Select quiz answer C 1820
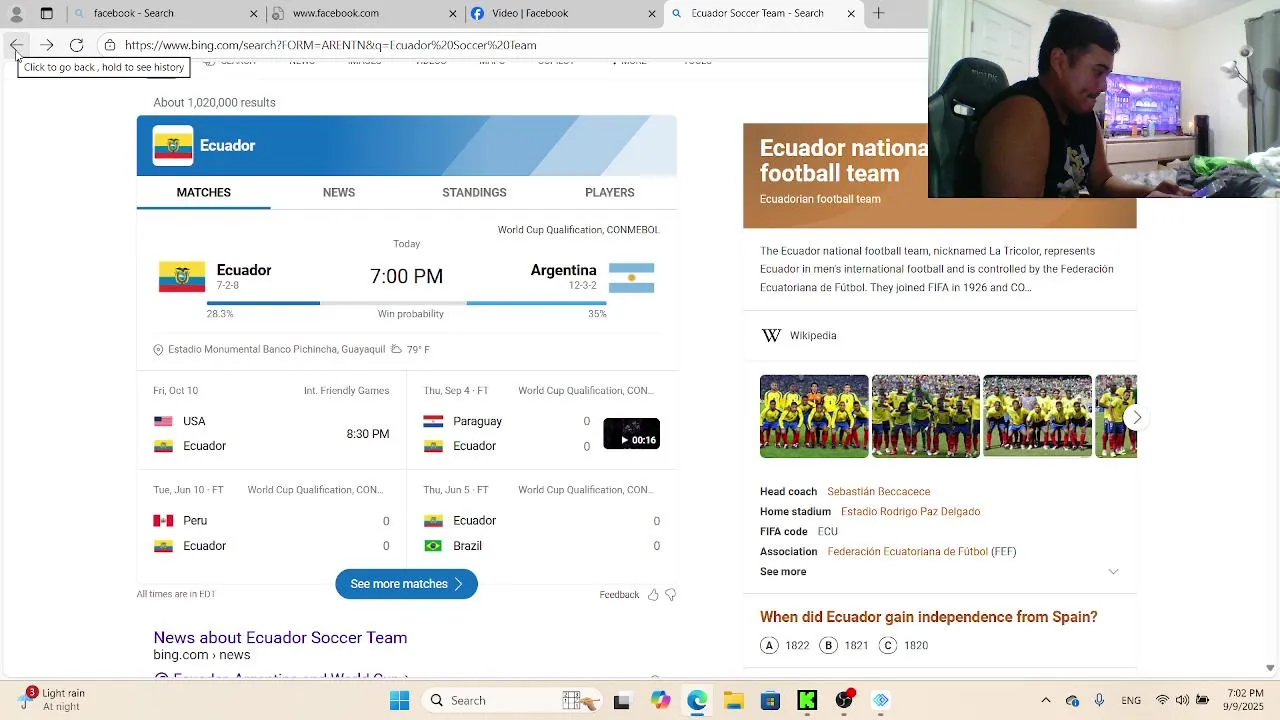 pyautogui.click(x=904, y=646)
